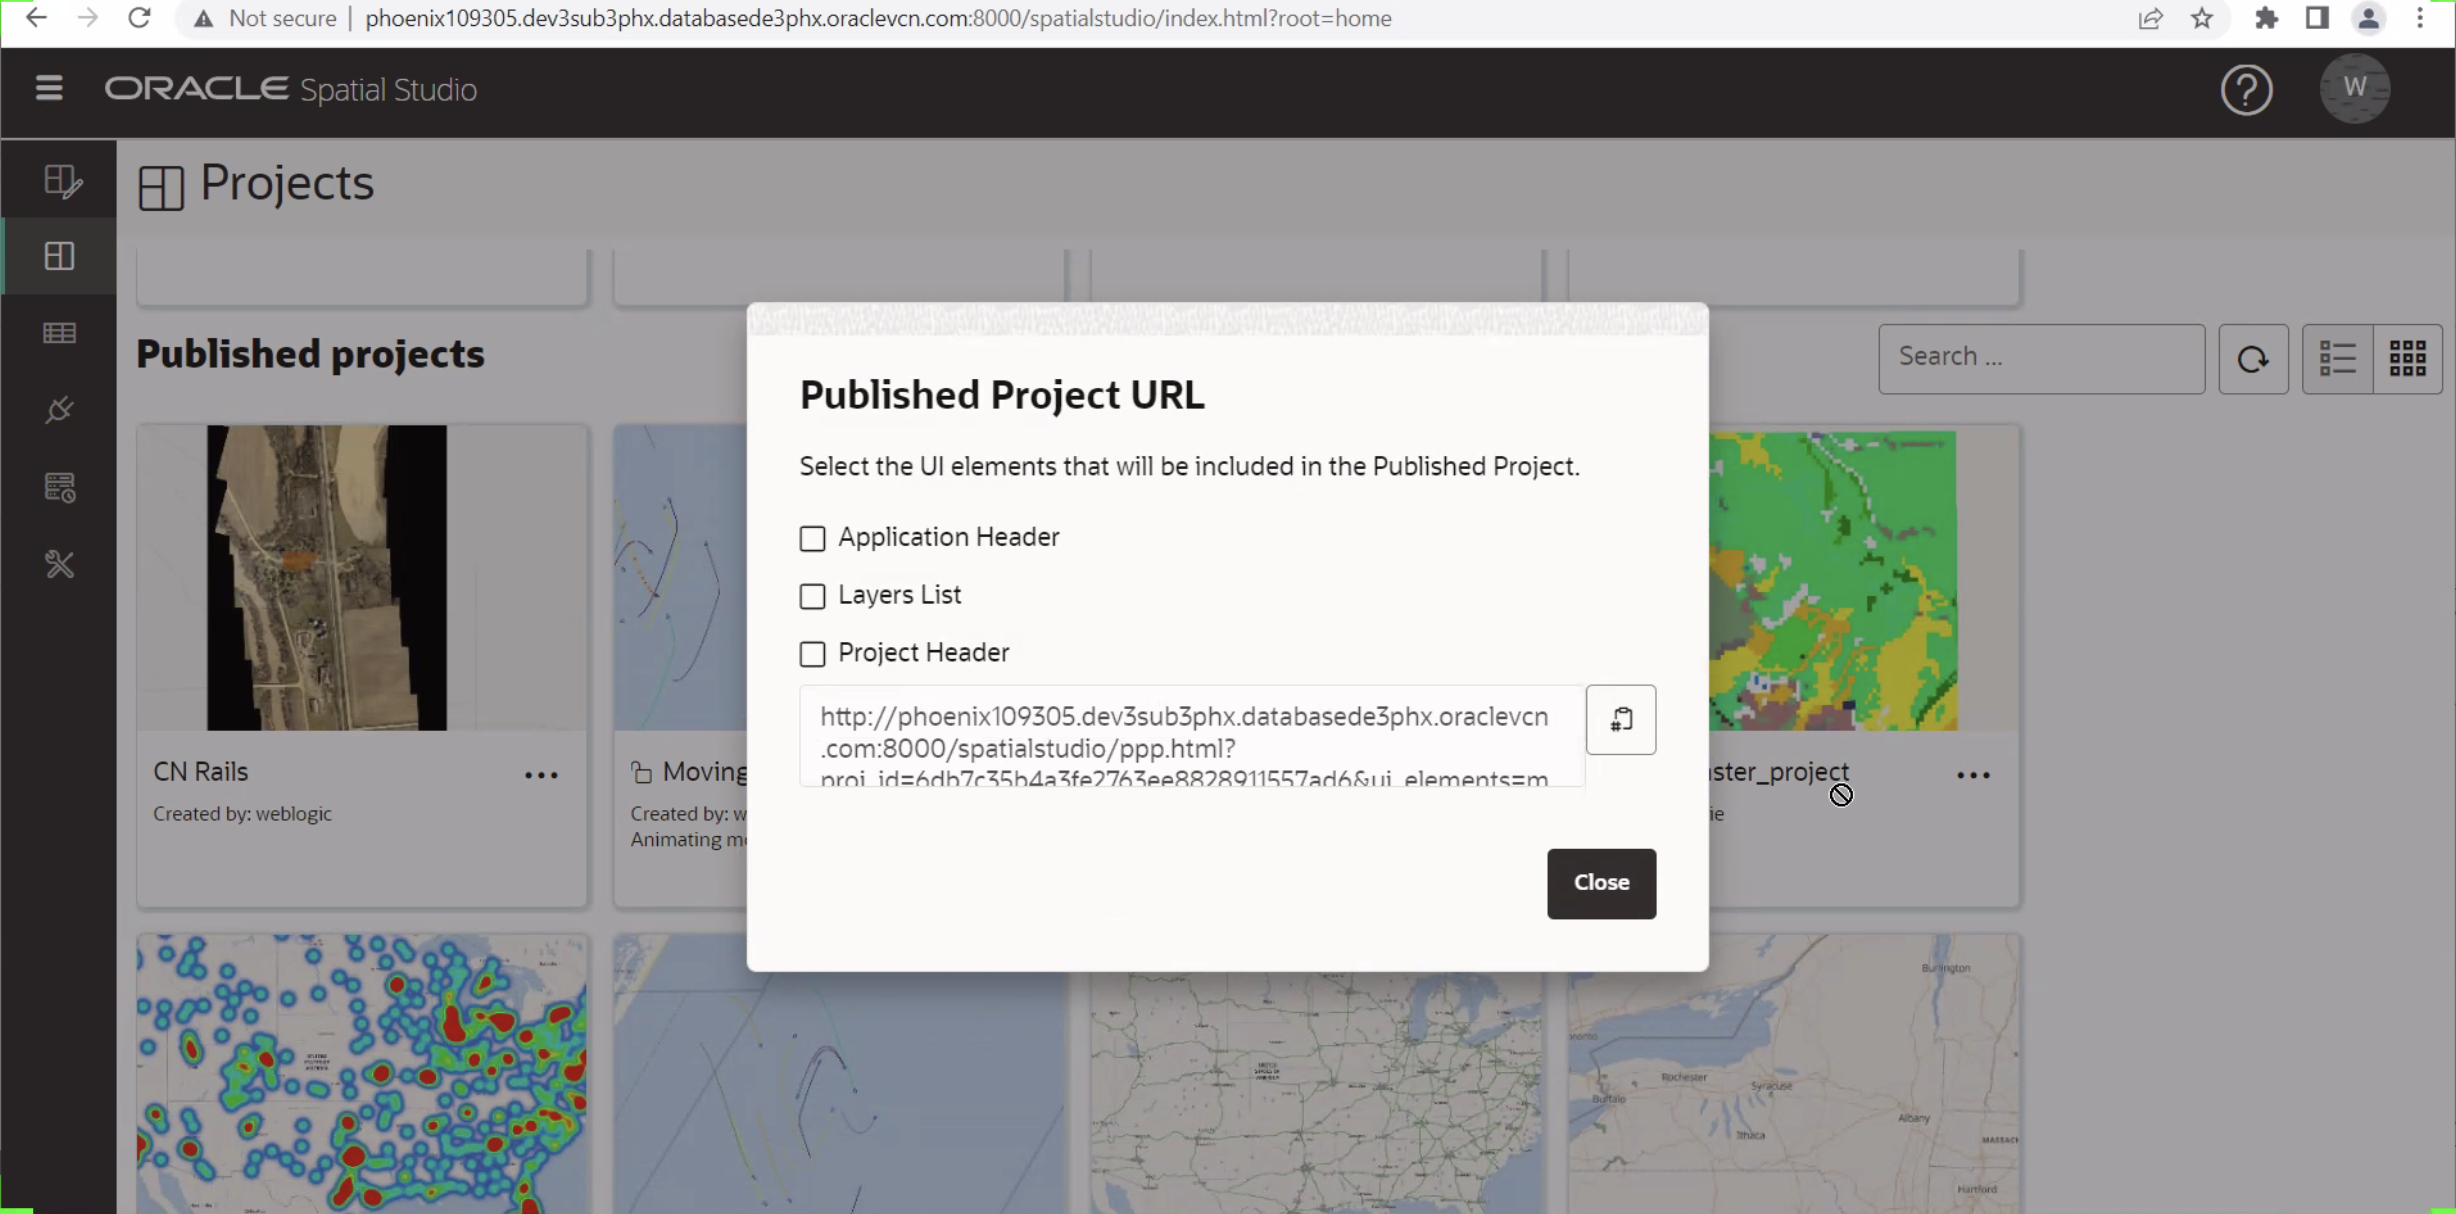Click the projects search field
This screenshot has height=1214, width=2456.
pyautogui.click(x=2041, y=358)
